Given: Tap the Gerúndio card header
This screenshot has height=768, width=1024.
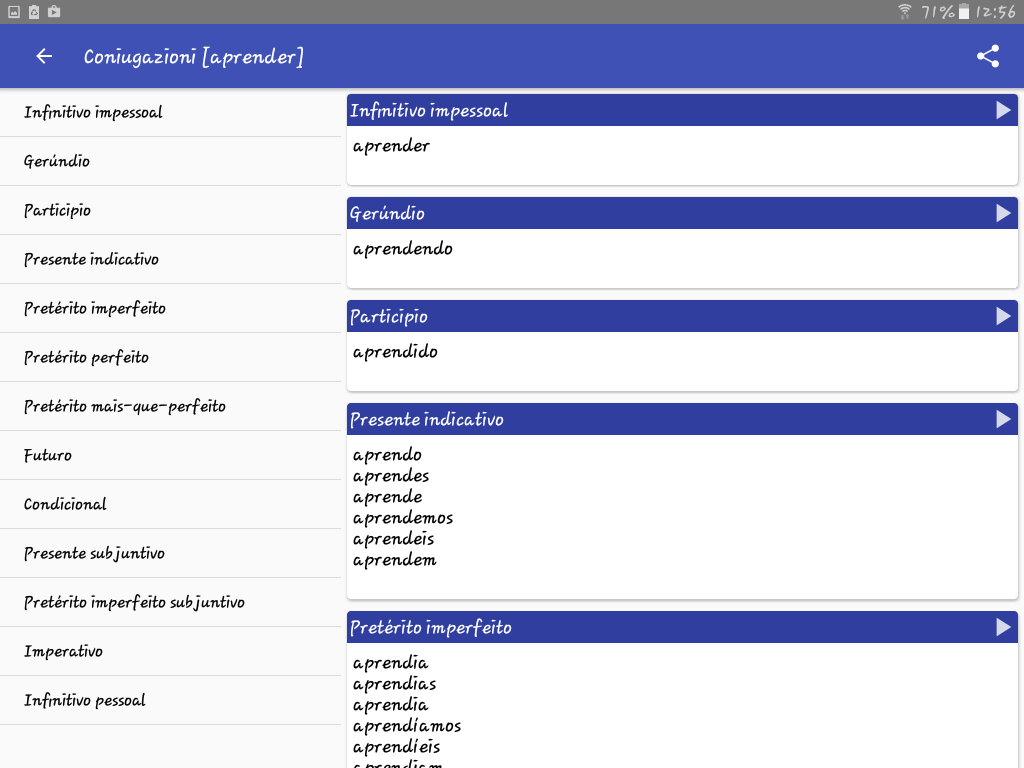Looking at the screenshot, I should point(682,214).
